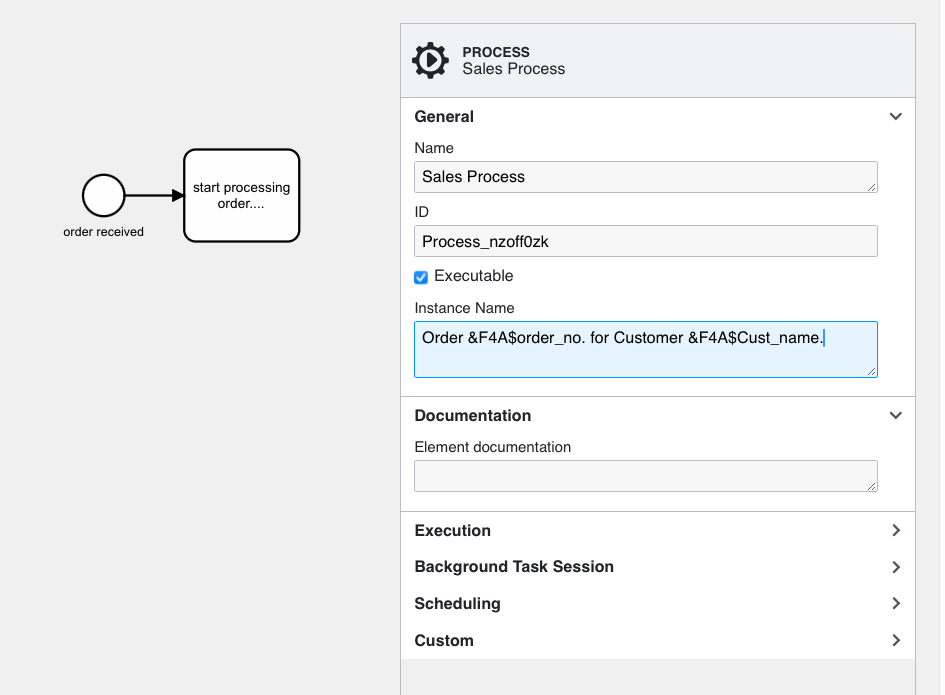Expand the Background Task Session section
Image resolution: width=945 pixels, height=695 pixels.
[658, 567]
